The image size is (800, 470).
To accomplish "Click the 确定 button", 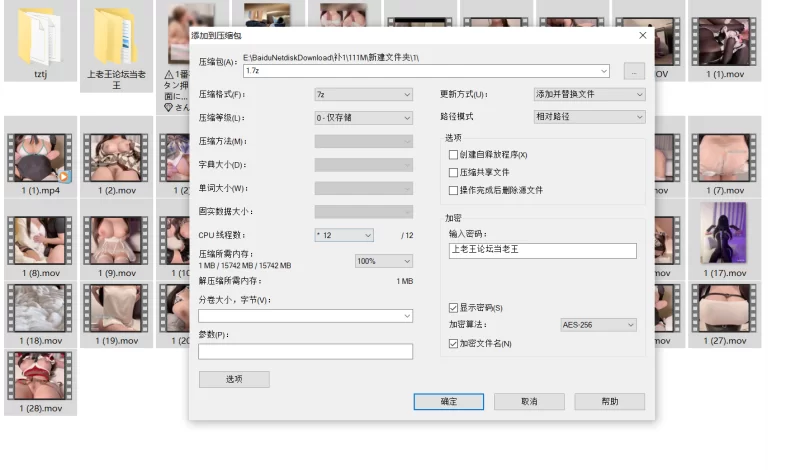I will [x=448, y=402].
